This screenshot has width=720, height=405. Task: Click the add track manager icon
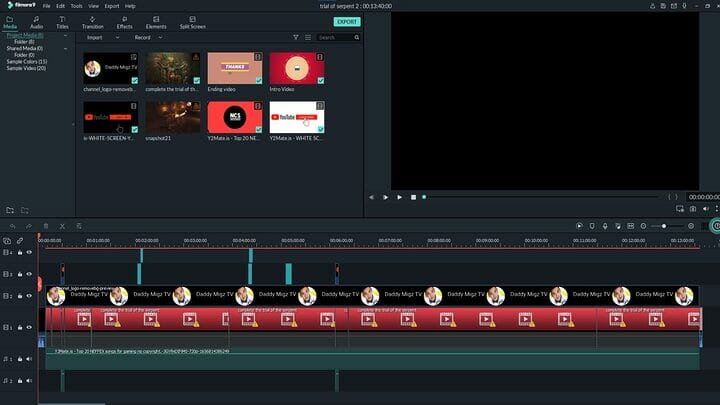point(7,241)
